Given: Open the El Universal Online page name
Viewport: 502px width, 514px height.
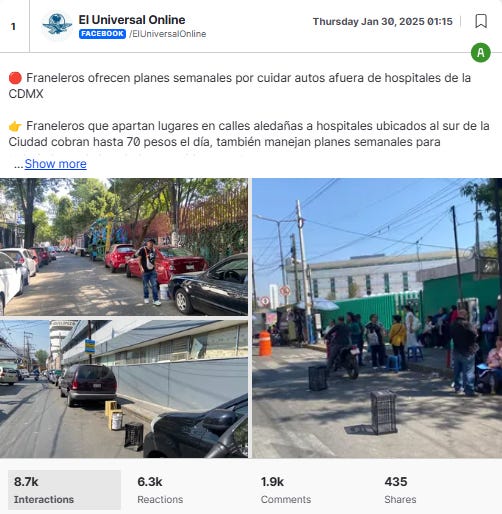Looking at the screenshot, I should pyautogui.click(x=132, y=20).
